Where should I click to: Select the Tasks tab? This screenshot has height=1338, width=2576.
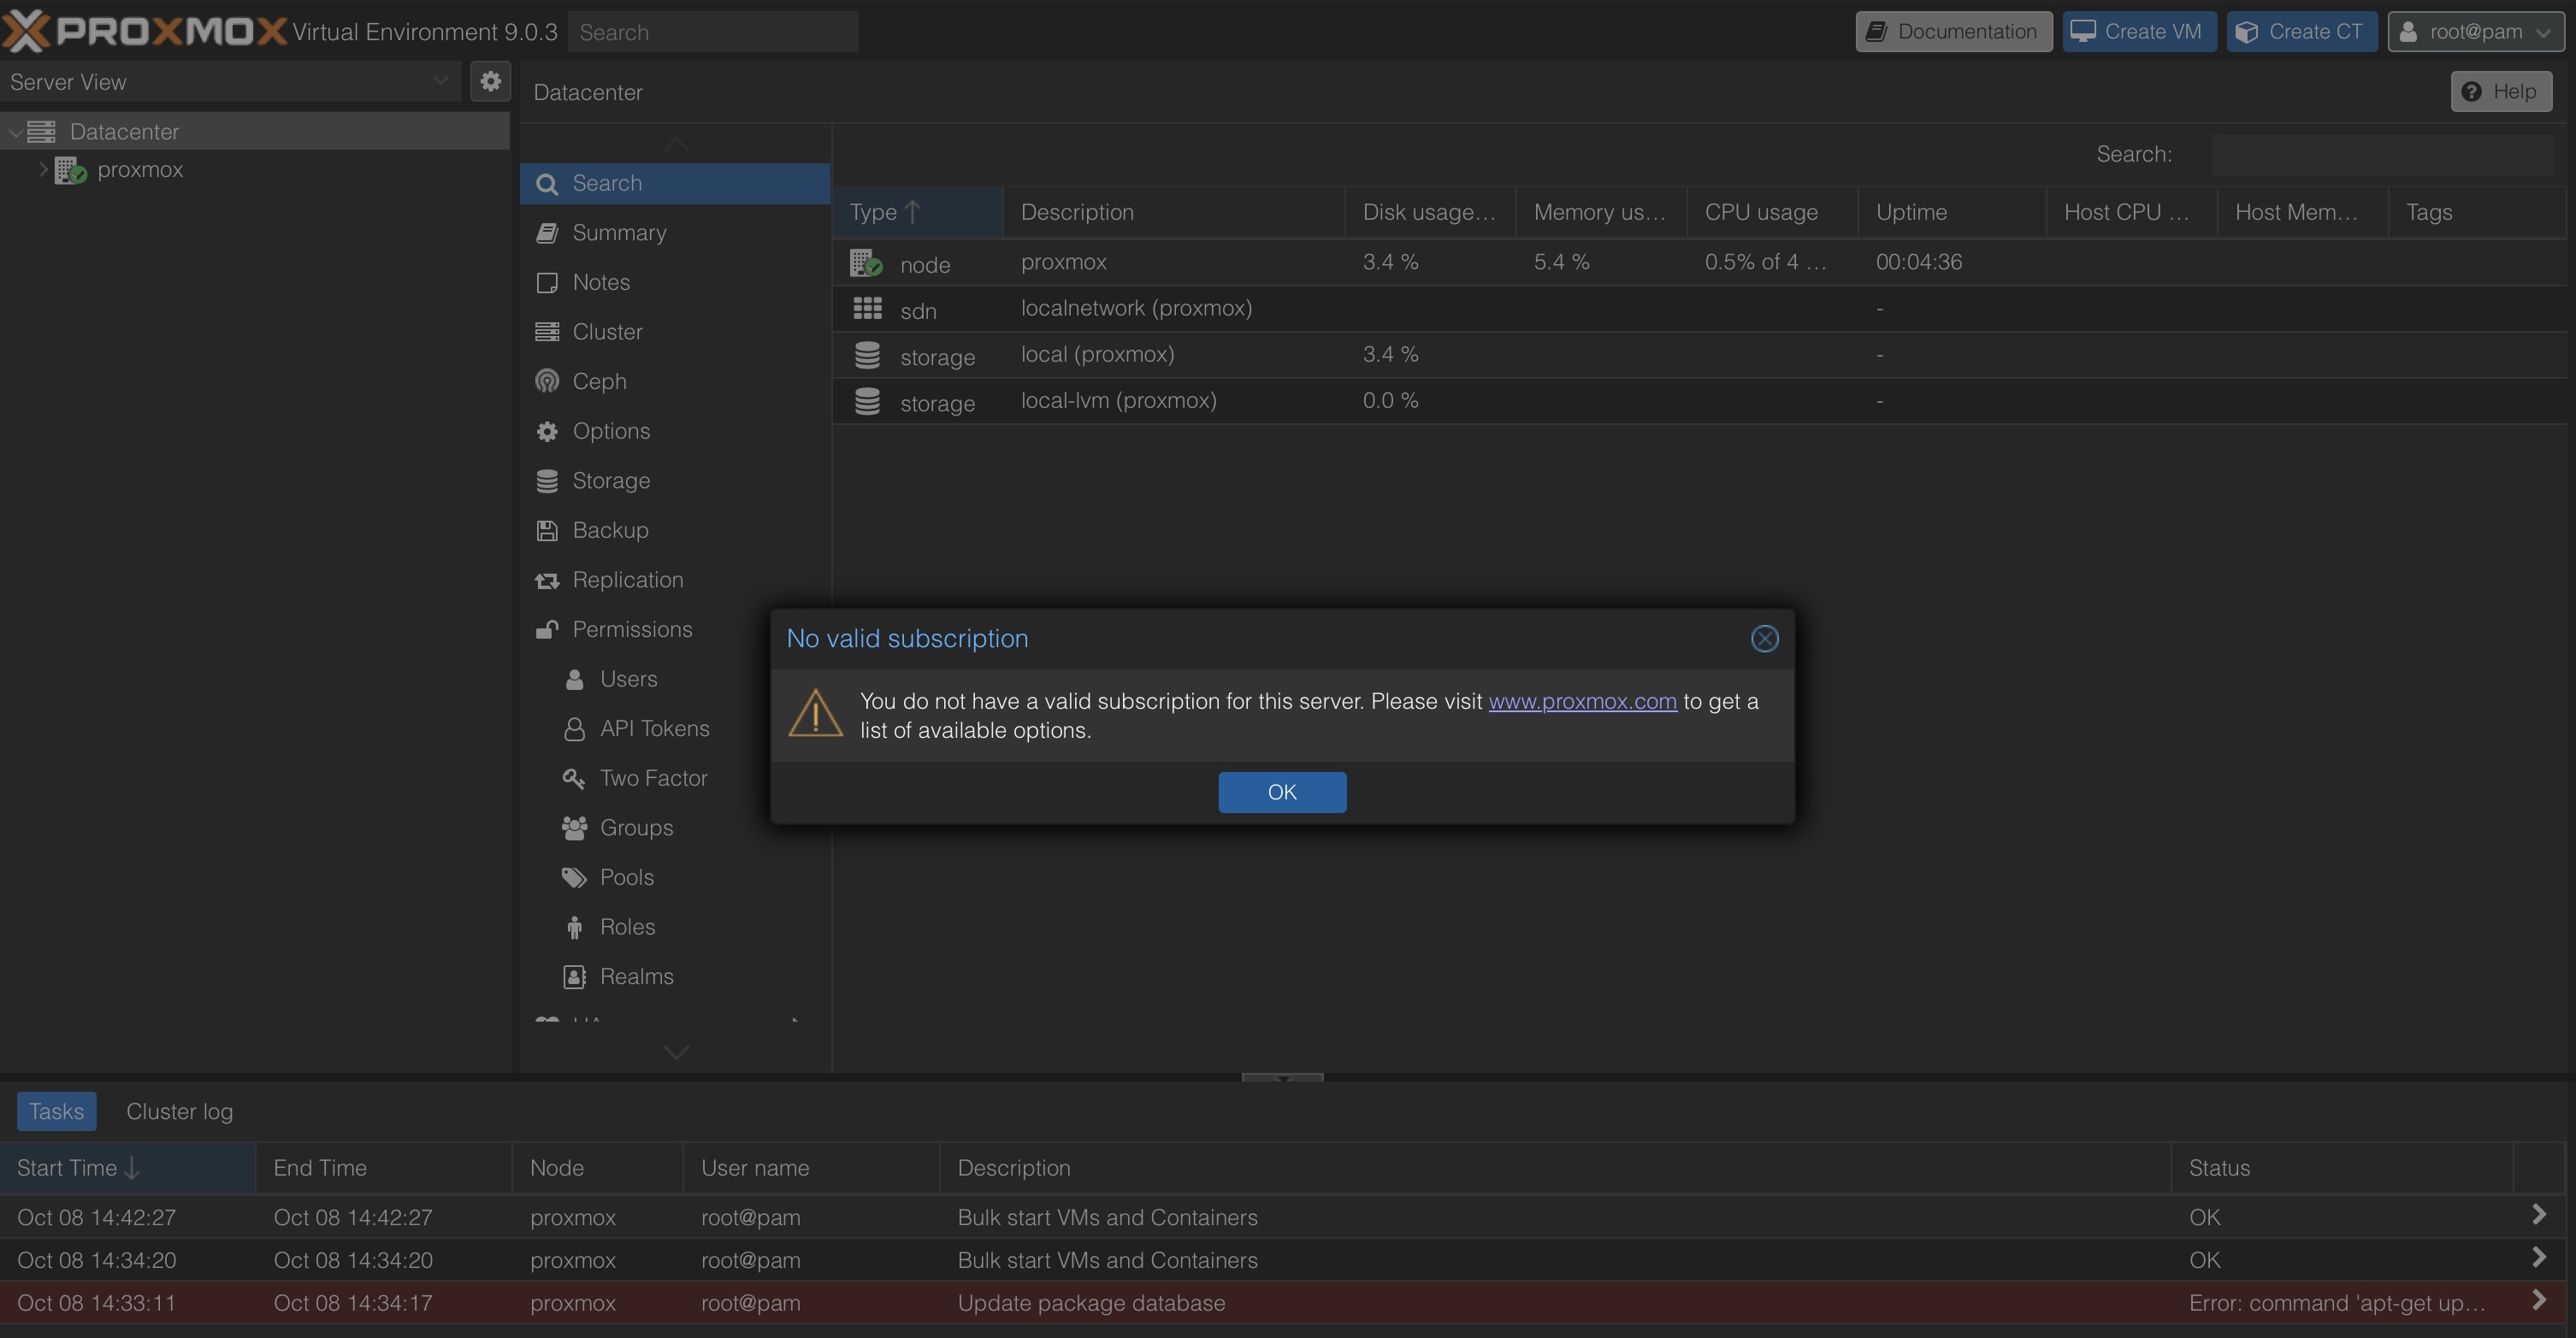click(x=56, y=1111)
